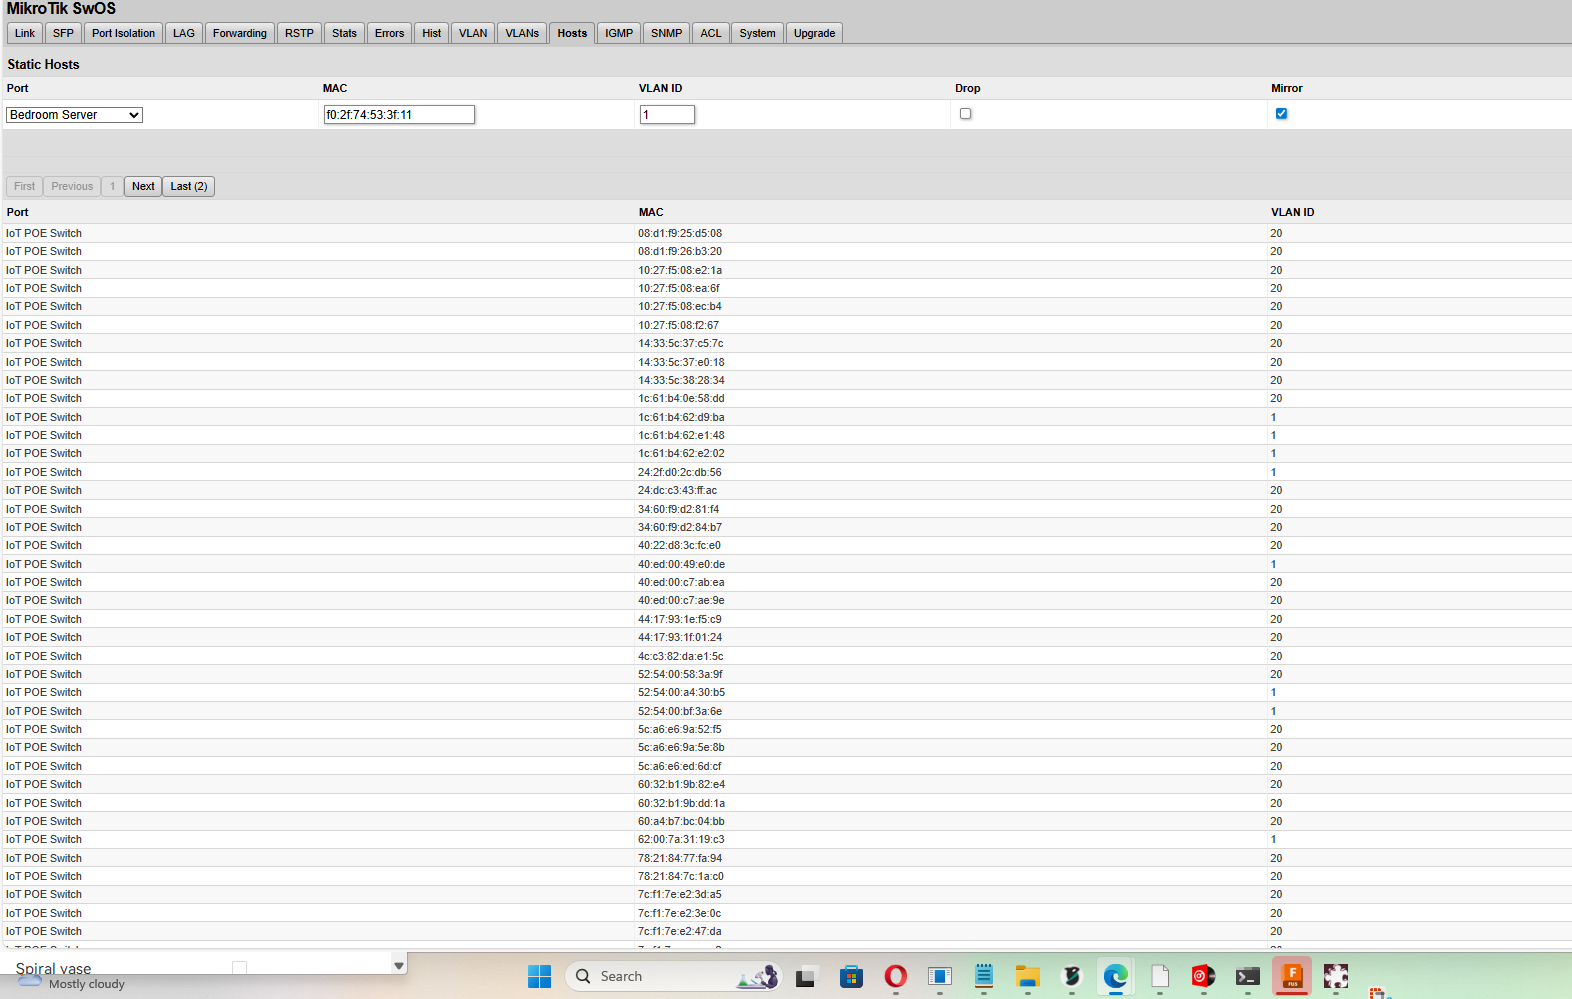Open the Windows Start menu

click(539, 976)
